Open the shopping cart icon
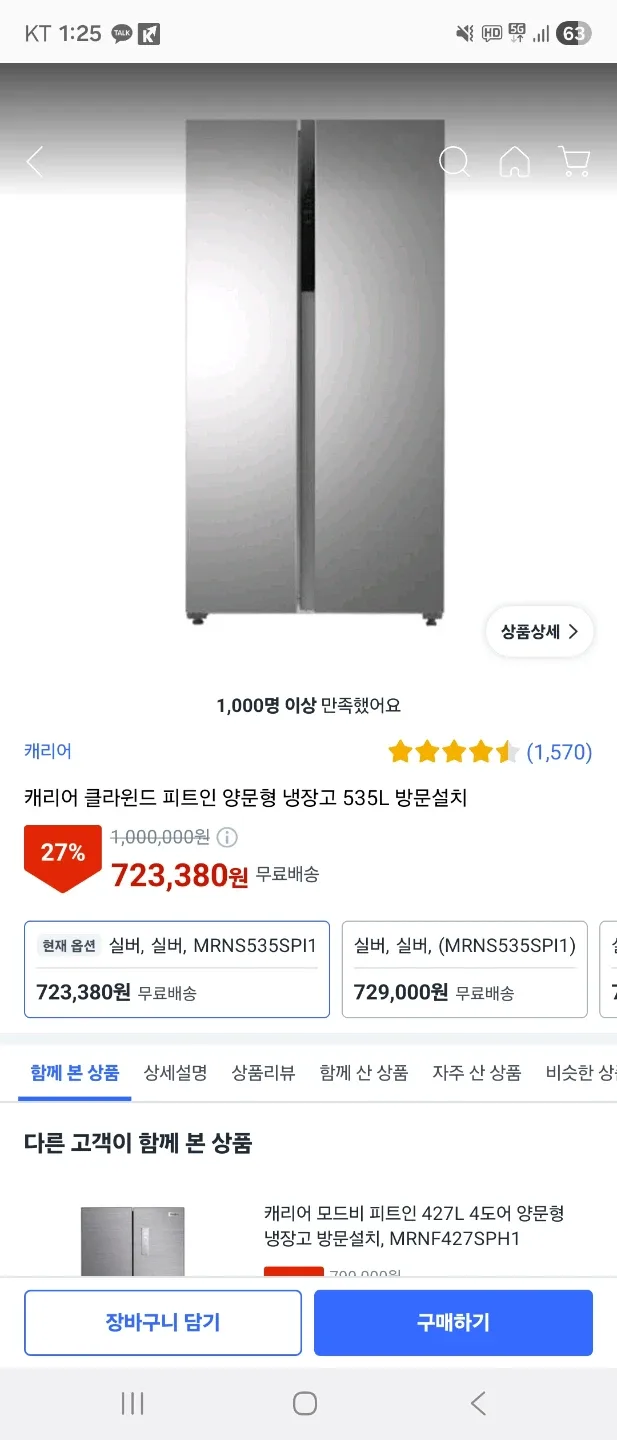Viewport: 617px width, 1440px height. [x=574, y=162]
